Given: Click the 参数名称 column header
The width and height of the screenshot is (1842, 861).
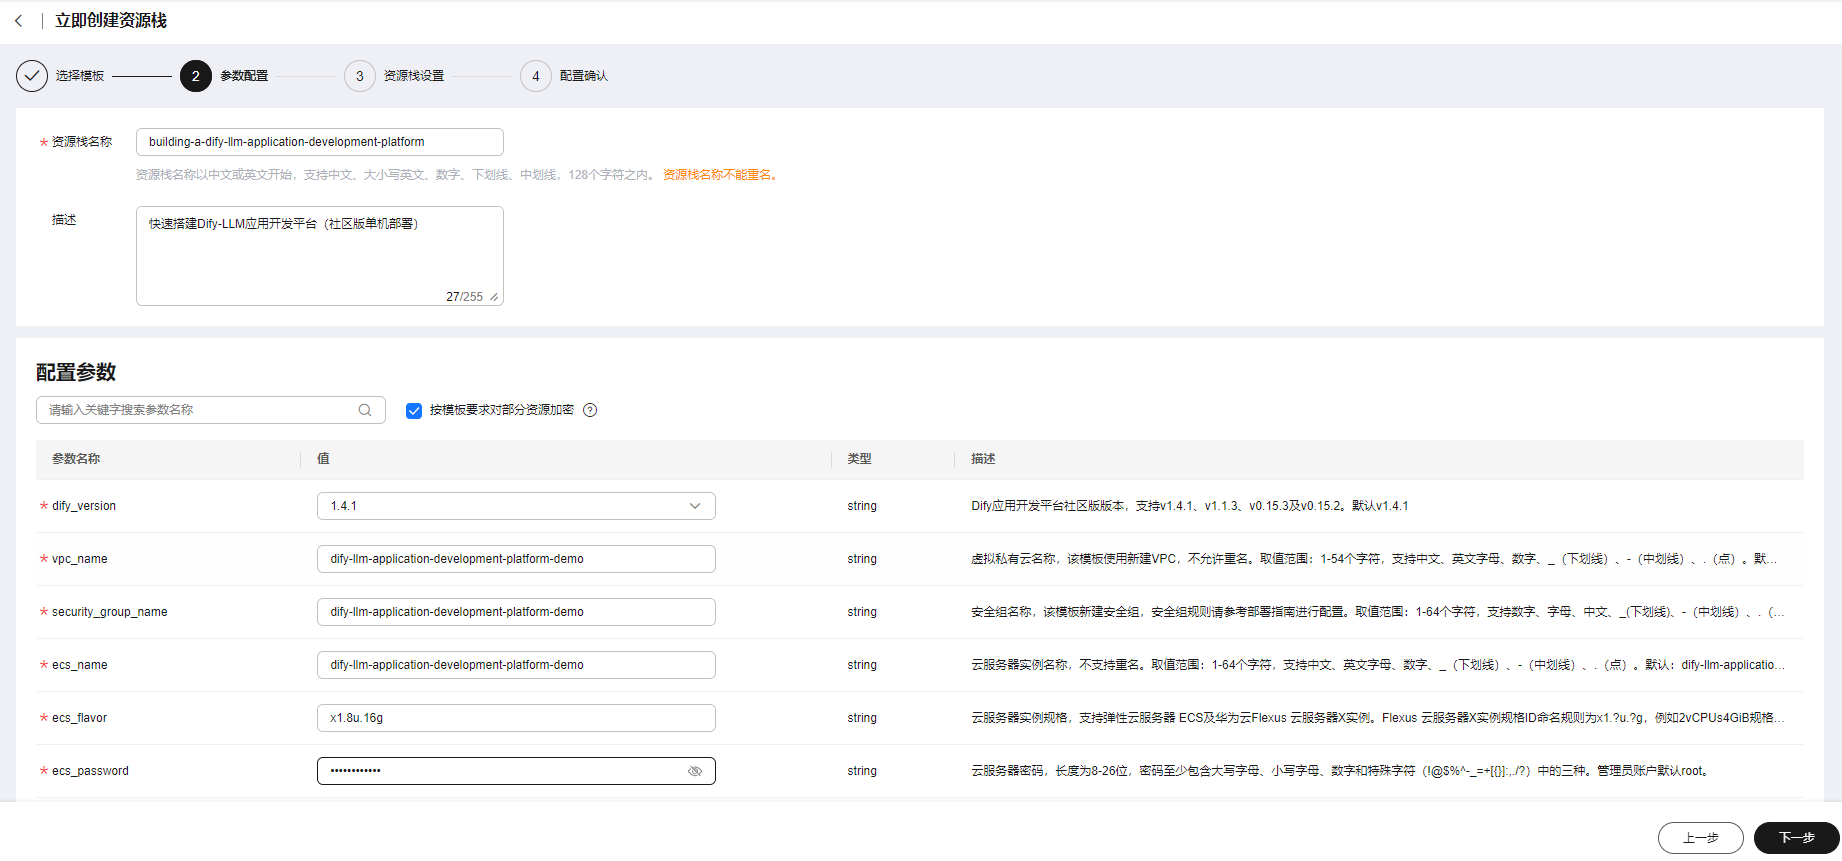Looking at the screenshot, I should (76, 459).
